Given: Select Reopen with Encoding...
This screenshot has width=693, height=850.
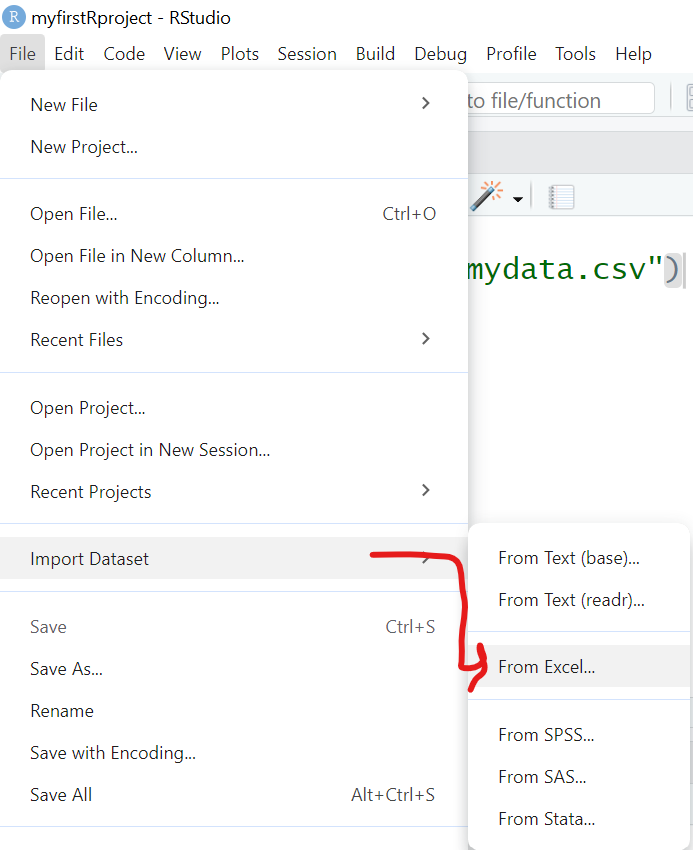Looking at the screenshot, I should pyautogui.click(x=234, y=298).
